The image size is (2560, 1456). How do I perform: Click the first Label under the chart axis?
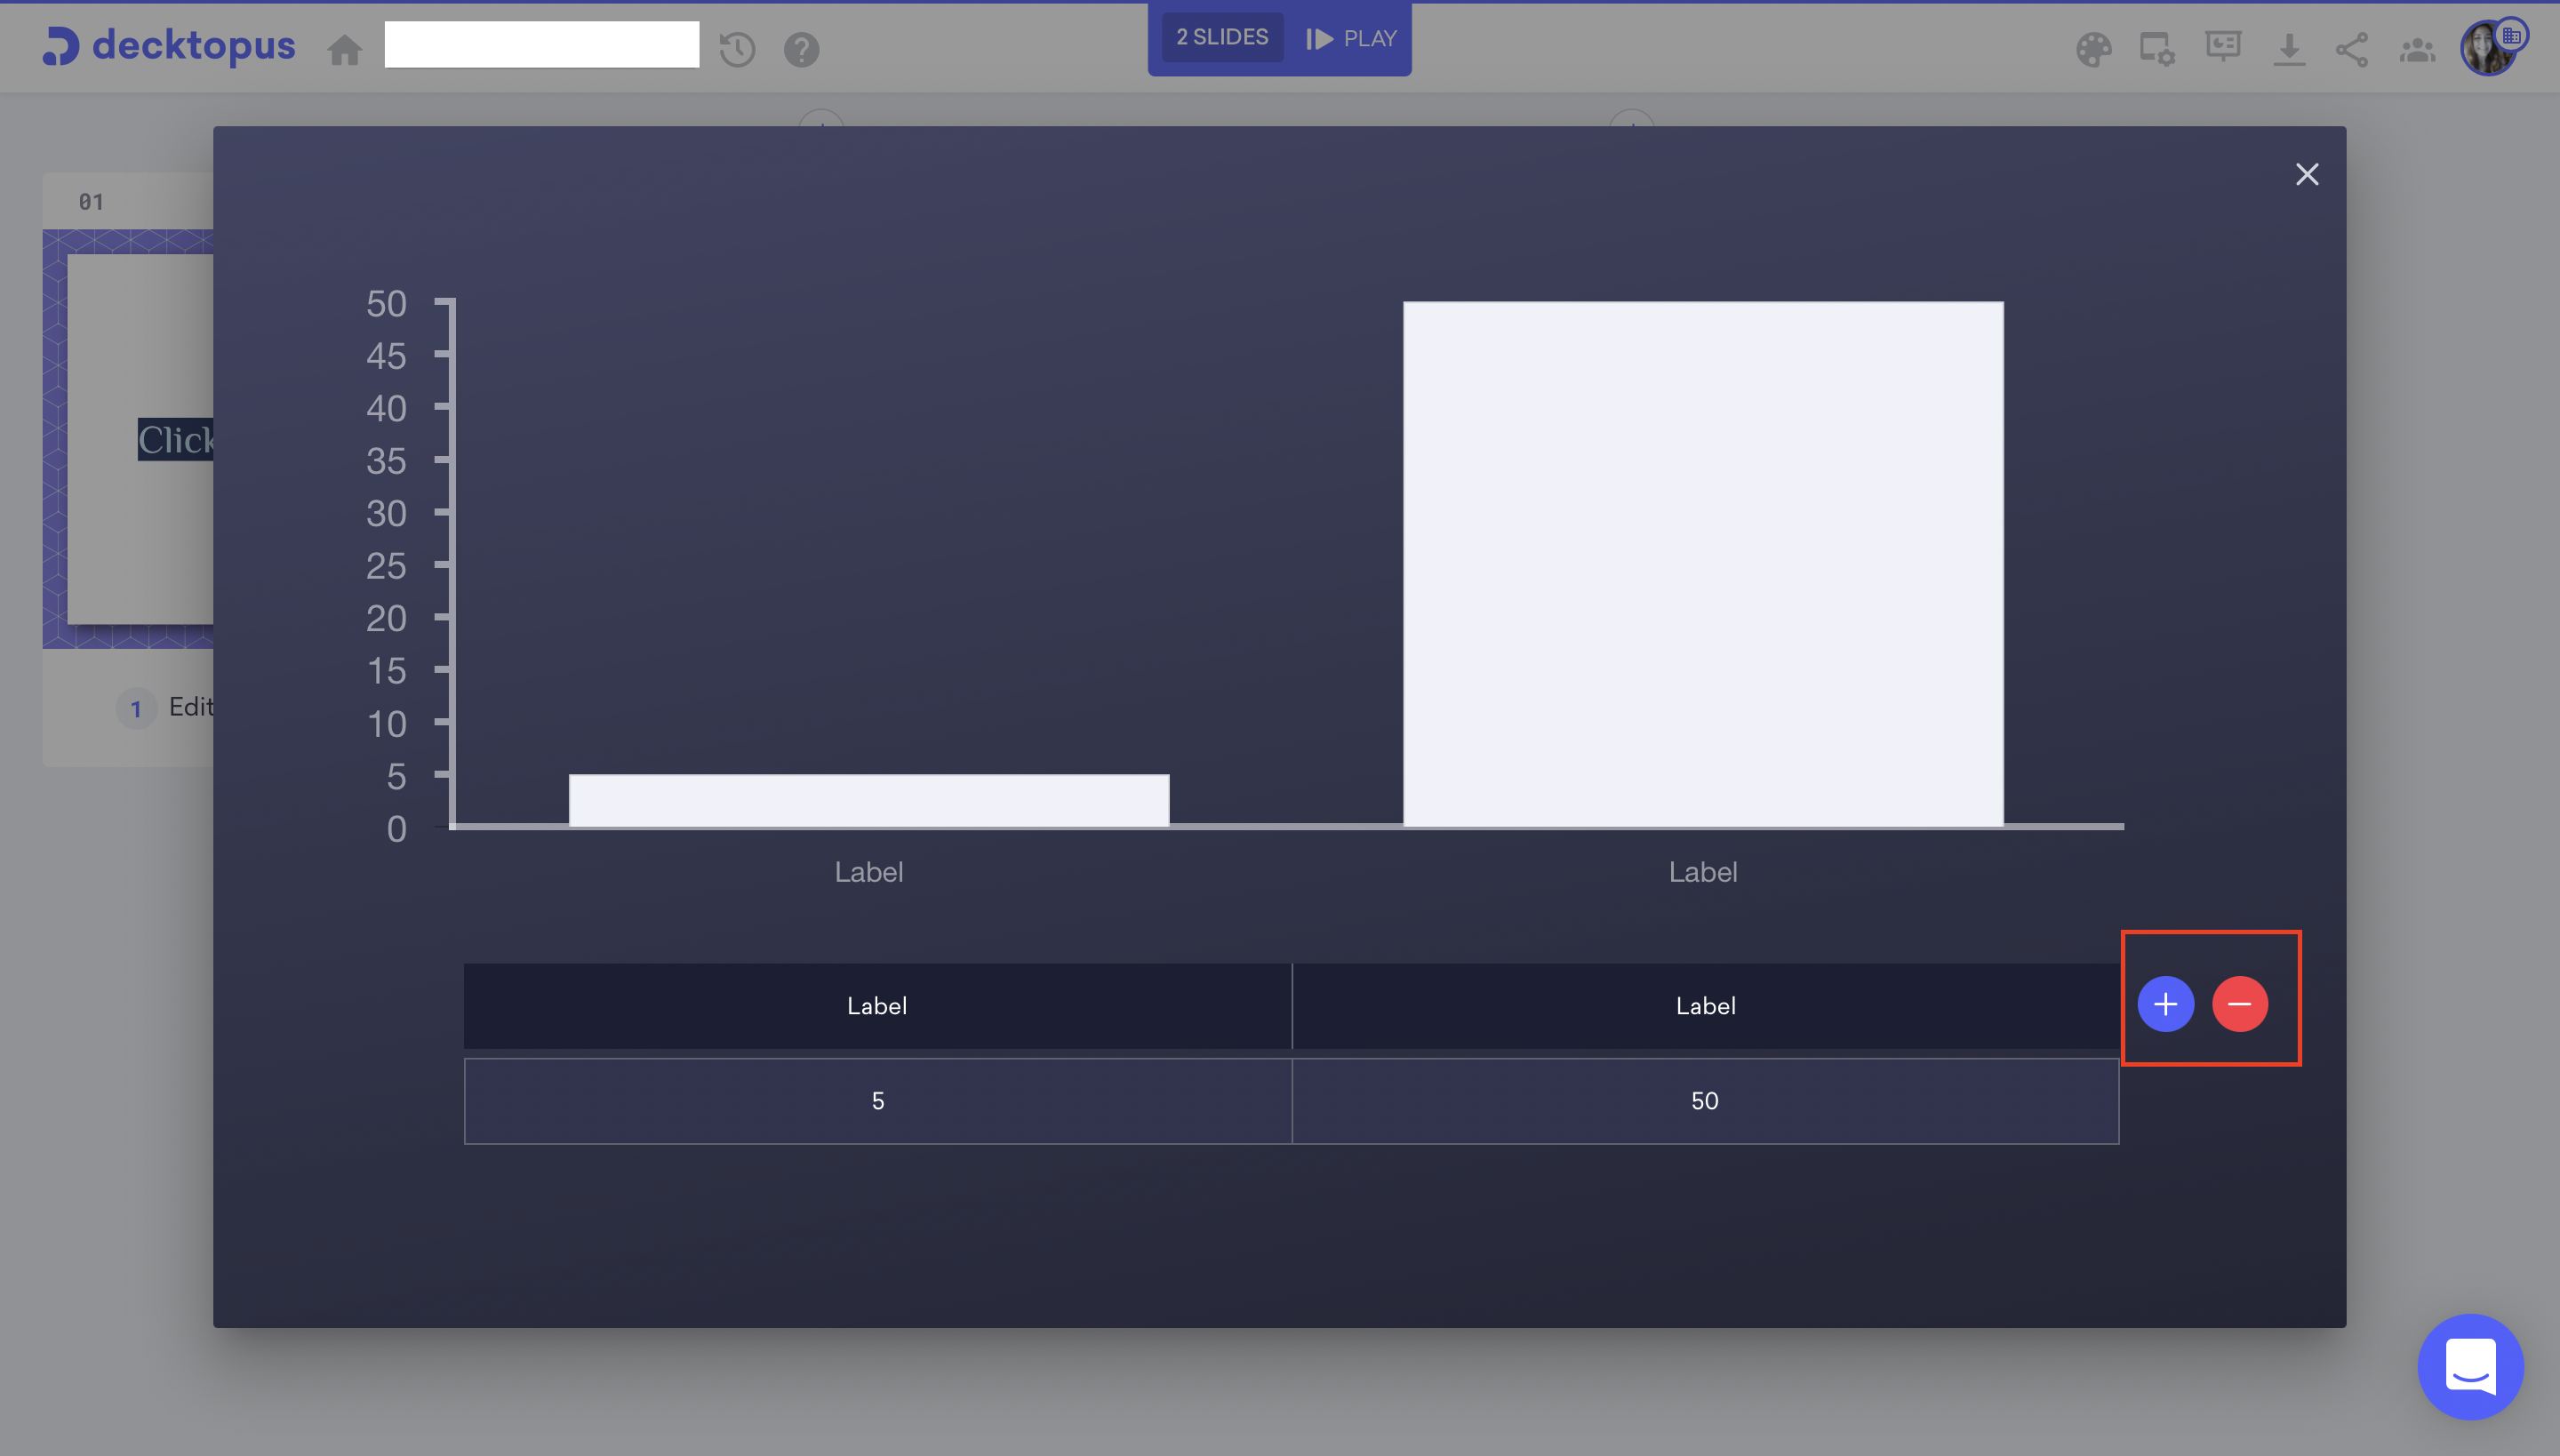tap(869, 872)
